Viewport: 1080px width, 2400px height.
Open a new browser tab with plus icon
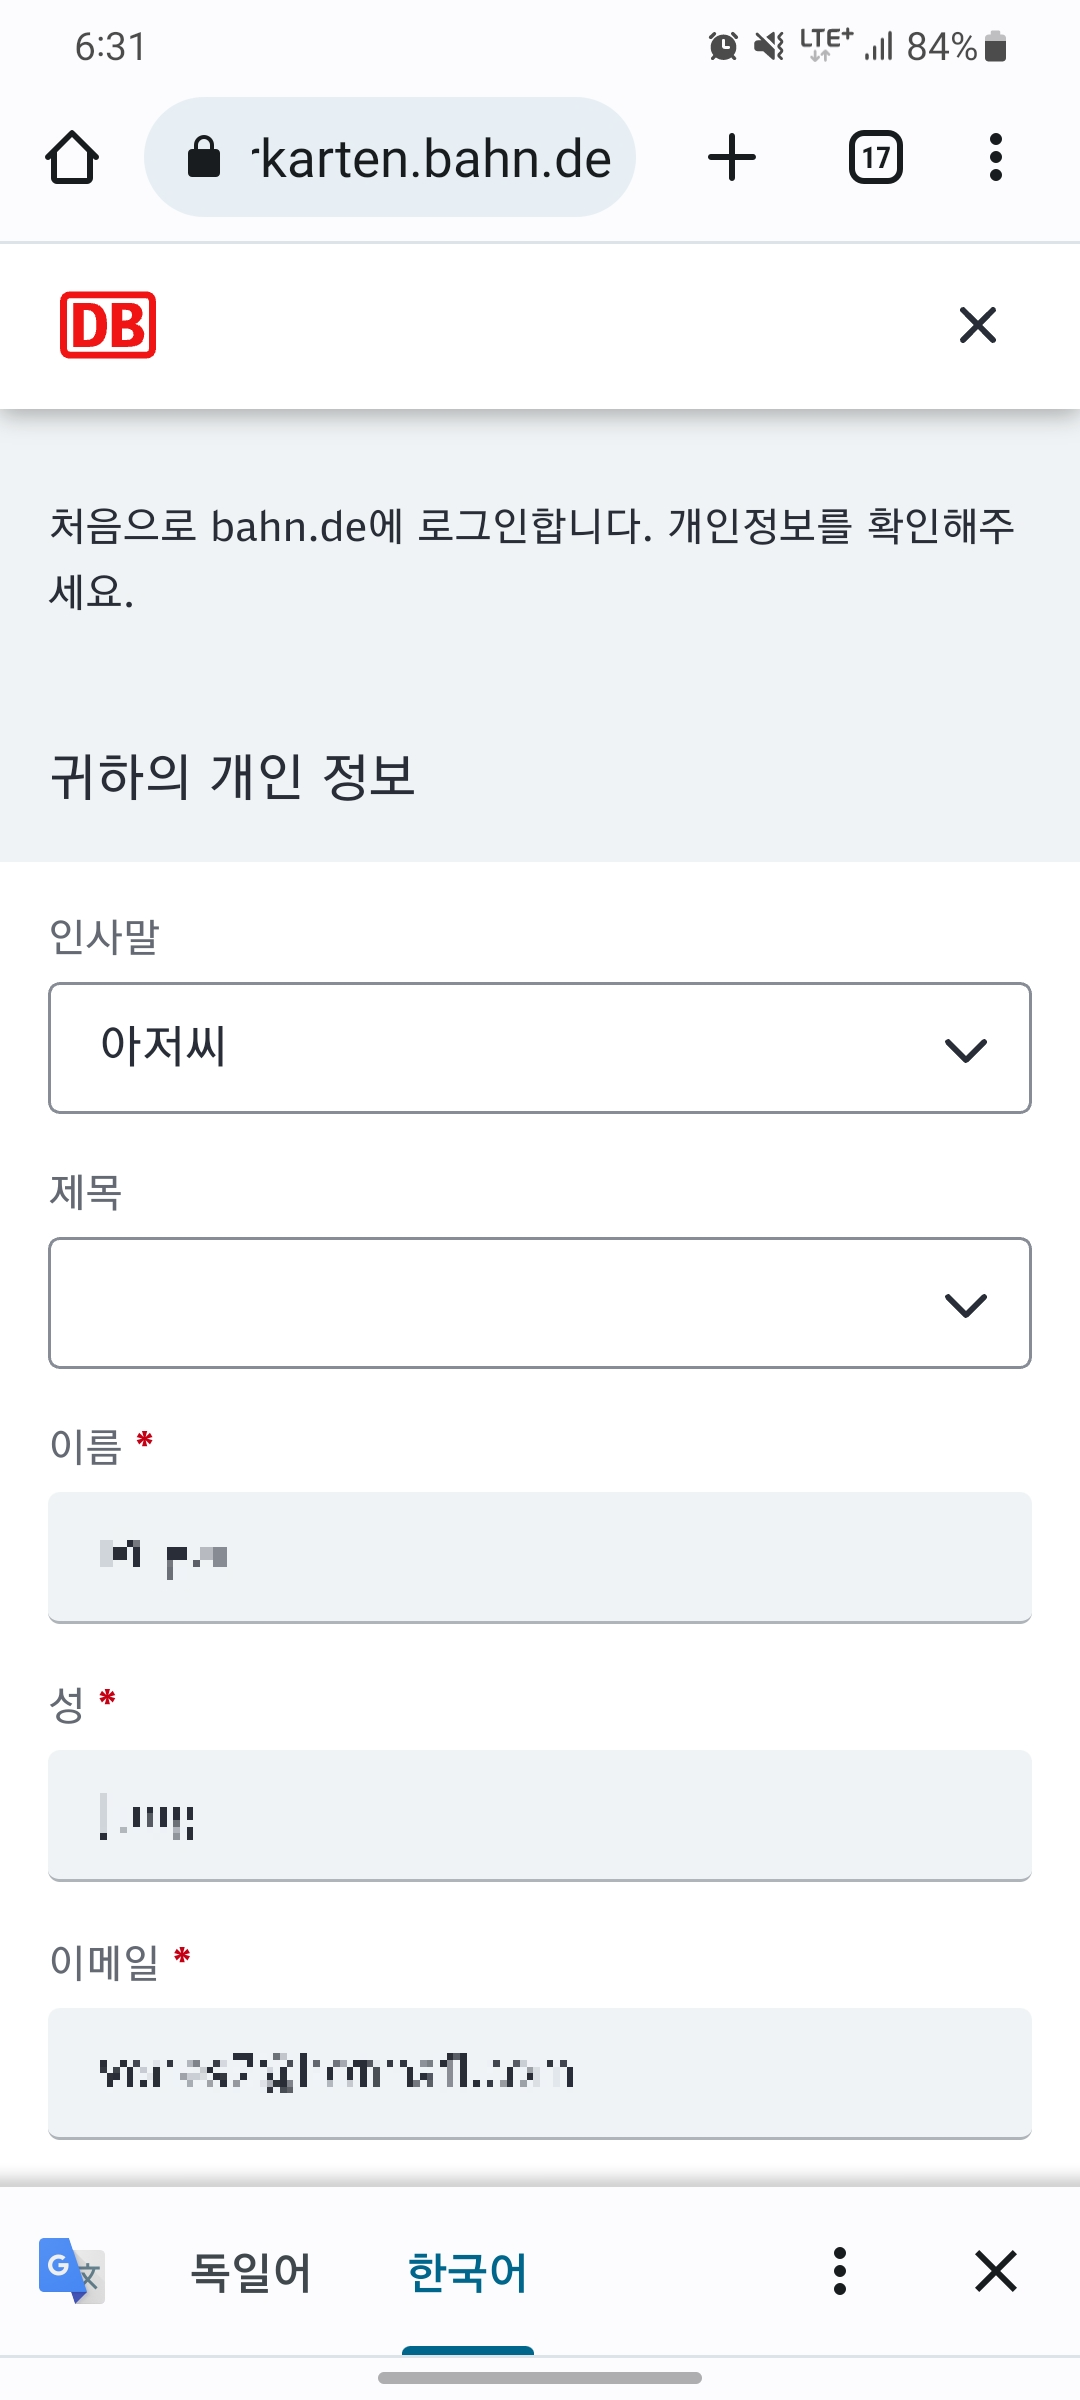(731, 156)
